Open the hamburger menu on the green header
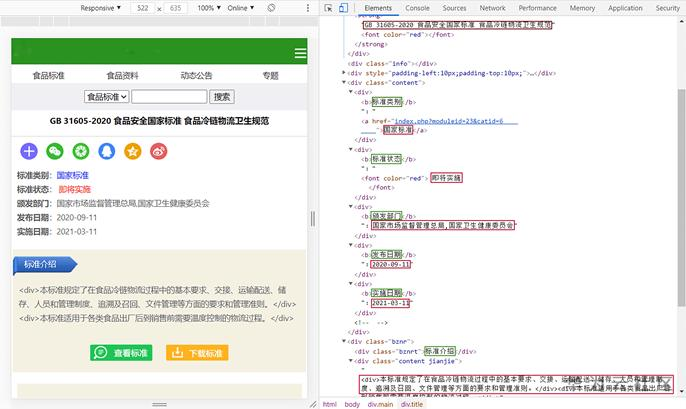This screenshot has width=686, height=409. pos(300,53)
